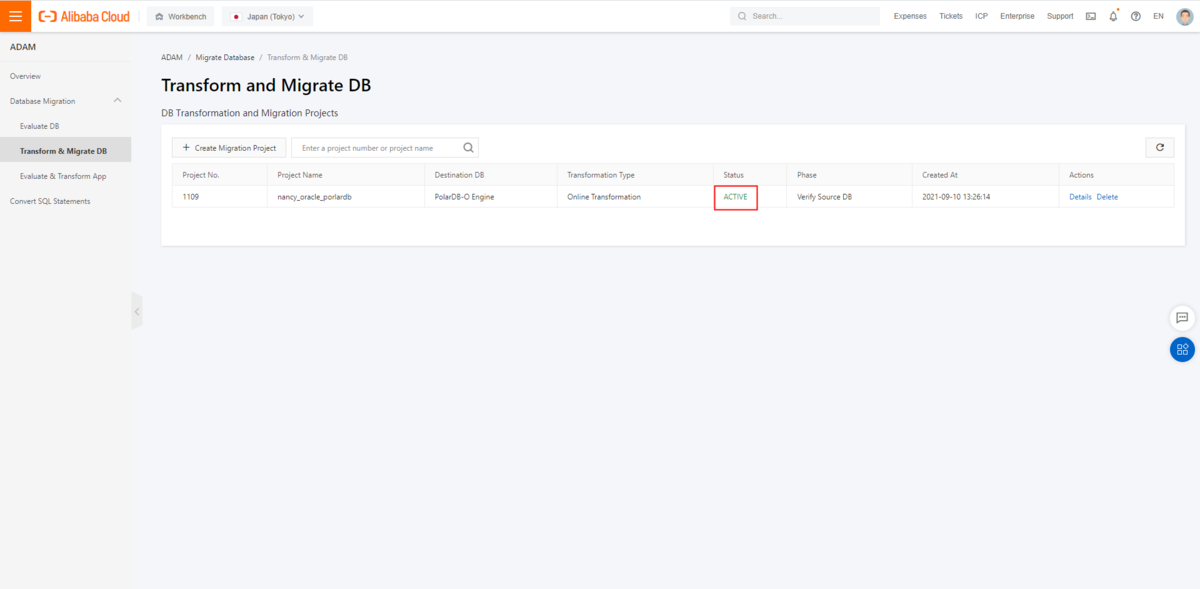Go to Migrate Database breadcrumb

pyautogui.click(x=225, y=57)
